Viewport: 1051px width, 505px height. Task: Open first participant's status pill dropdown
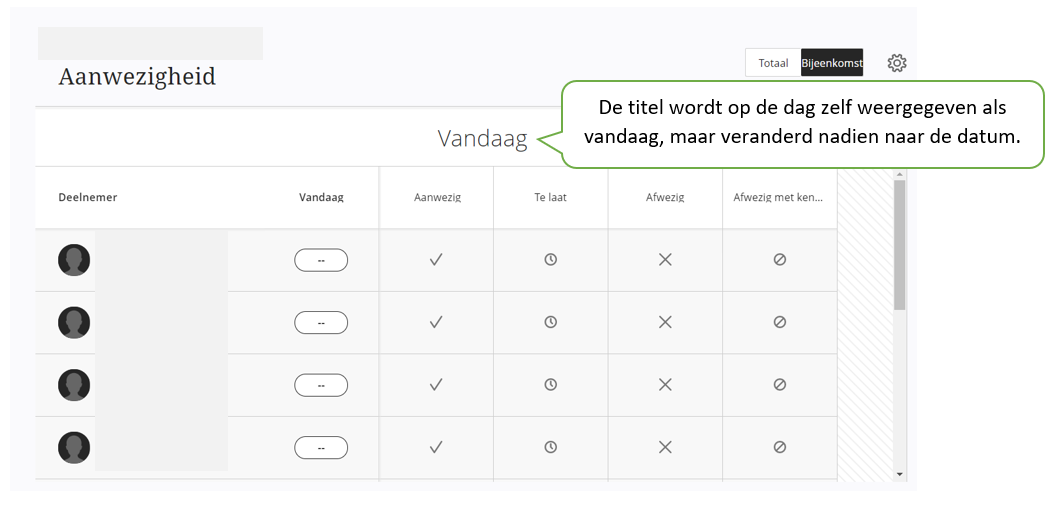pyautogui.click(x=321, y=260)
